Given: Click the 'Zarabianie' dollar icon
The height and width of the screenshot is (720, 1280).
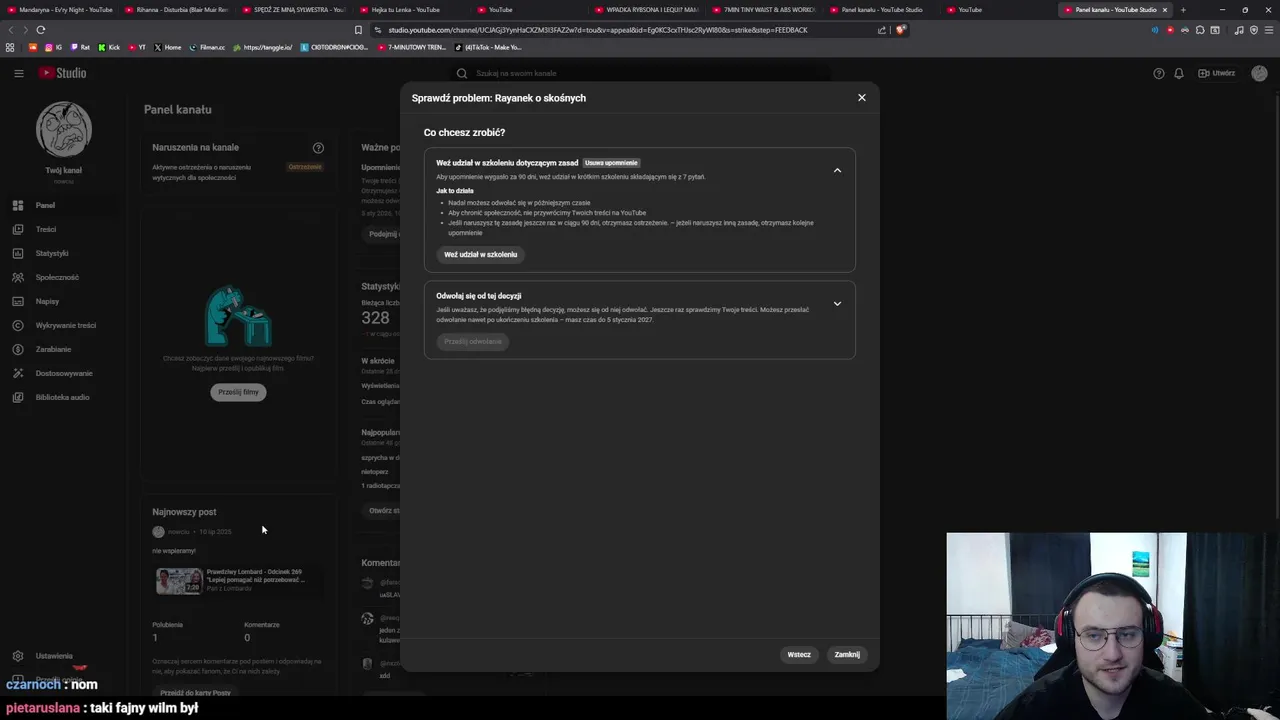Looking at the screenshot, I should [17, 349].
